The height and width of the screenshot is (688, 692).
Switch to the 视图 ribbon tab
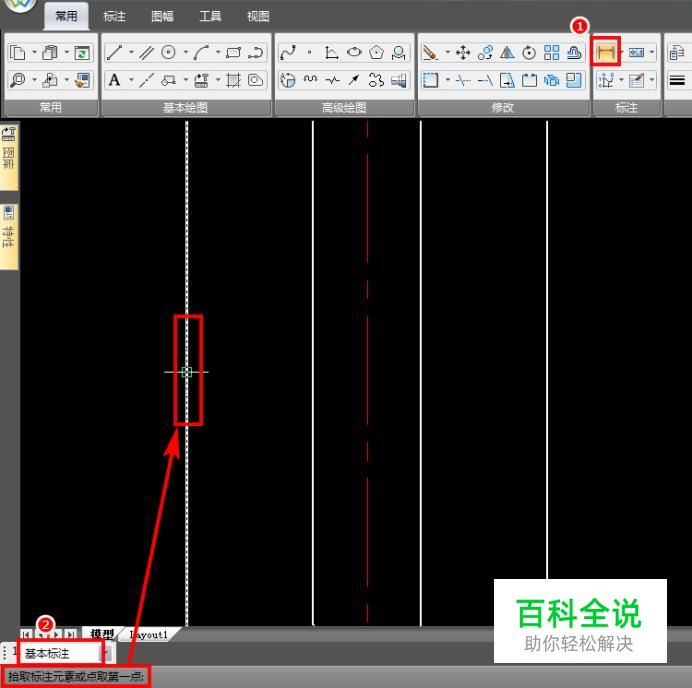pyautogui.click(x=258, y=16)
